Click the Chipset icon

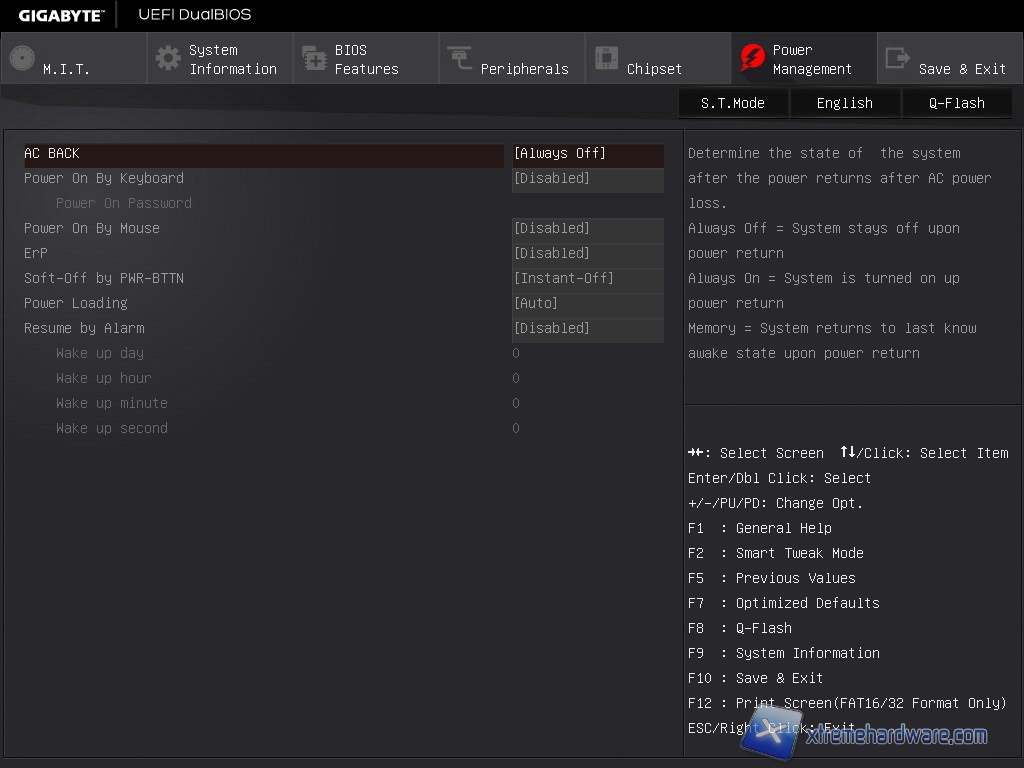point(606,58)
